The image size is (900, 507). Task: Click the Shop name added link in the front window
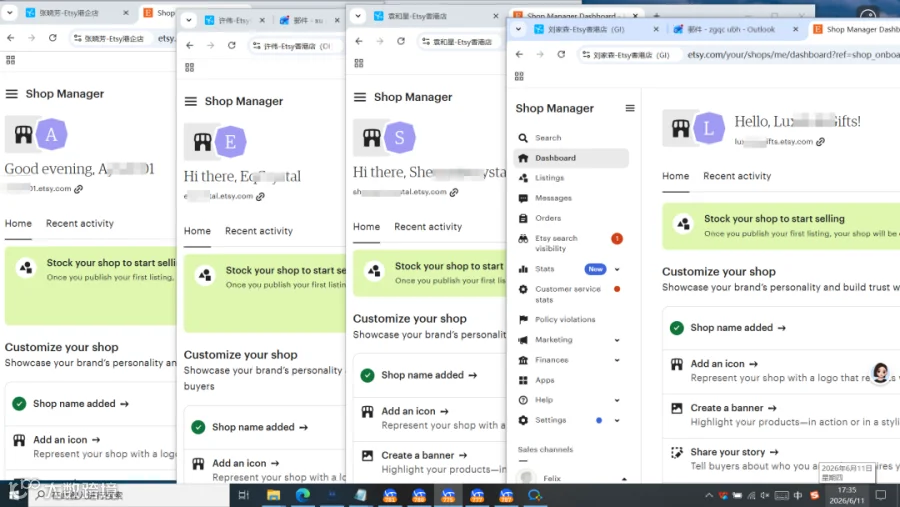click(x=738, y=328)
